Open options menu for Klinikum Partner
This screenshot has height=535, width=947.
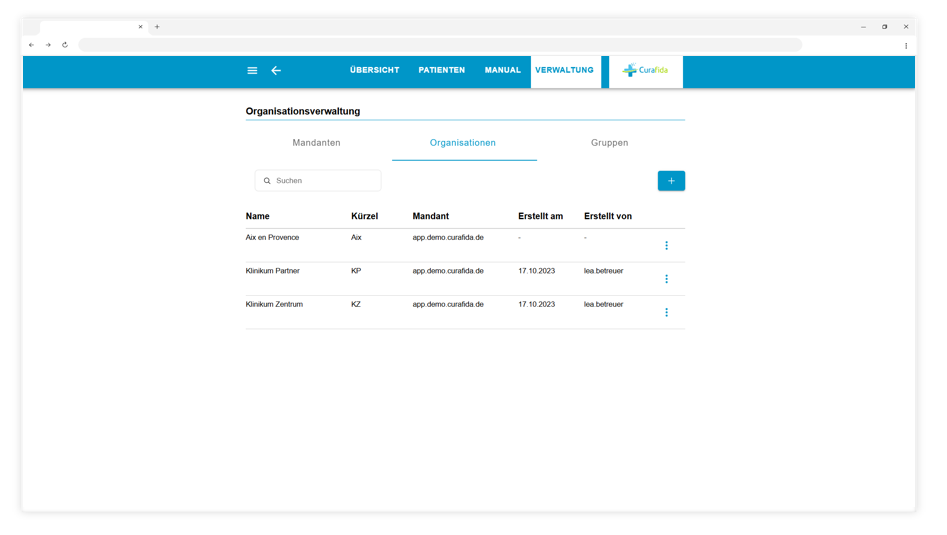point(666,279)
